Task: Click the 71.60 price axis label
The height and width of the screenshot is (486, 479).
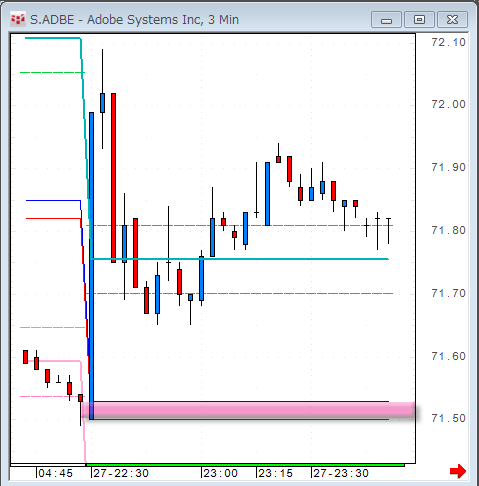Action: pos(448,356)
